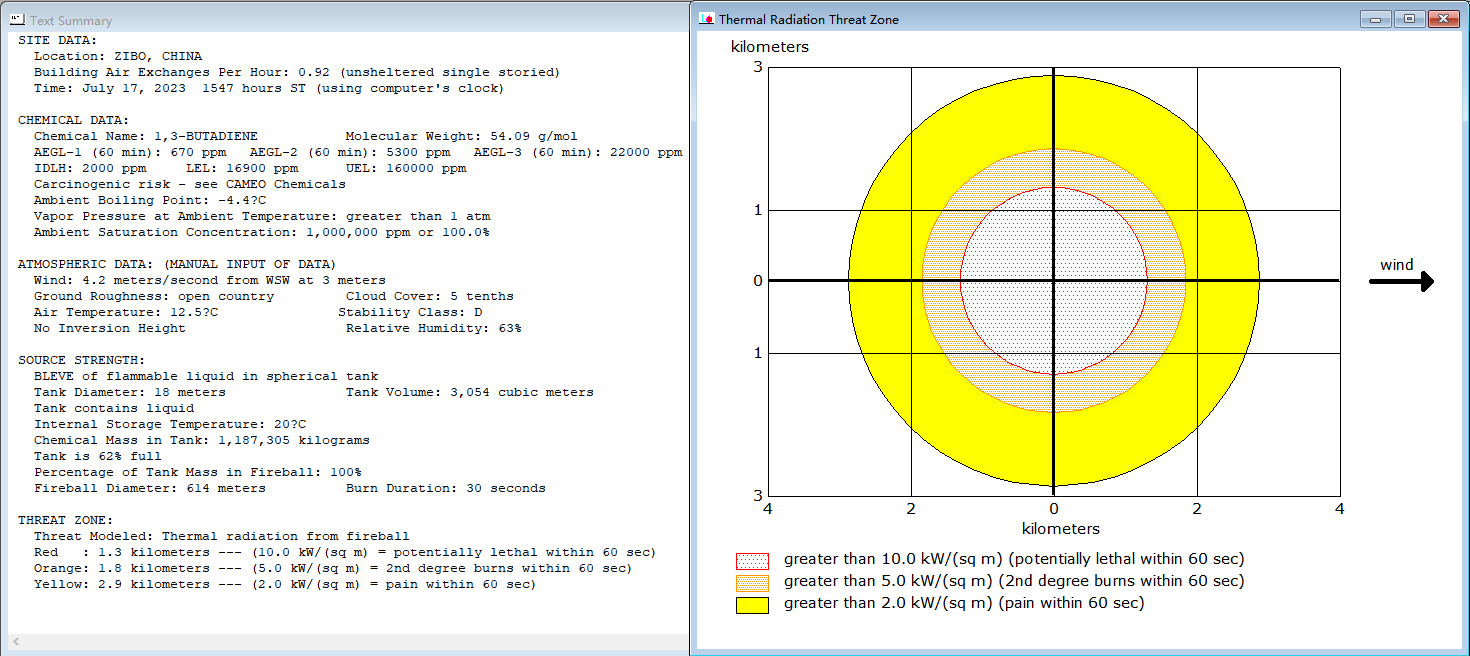Click 'Fireball Diameter: 614 meters' text
The image size is (1470, 656).
[150, 488]
